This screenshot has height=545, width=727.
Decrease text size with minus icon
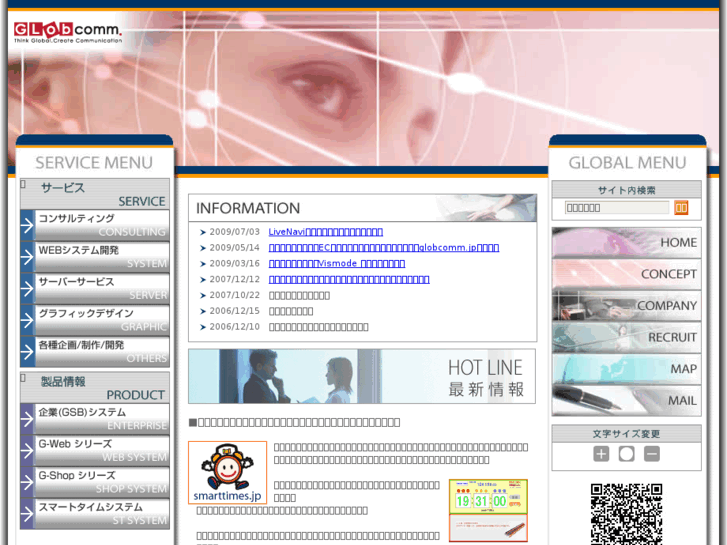[651, 454]
